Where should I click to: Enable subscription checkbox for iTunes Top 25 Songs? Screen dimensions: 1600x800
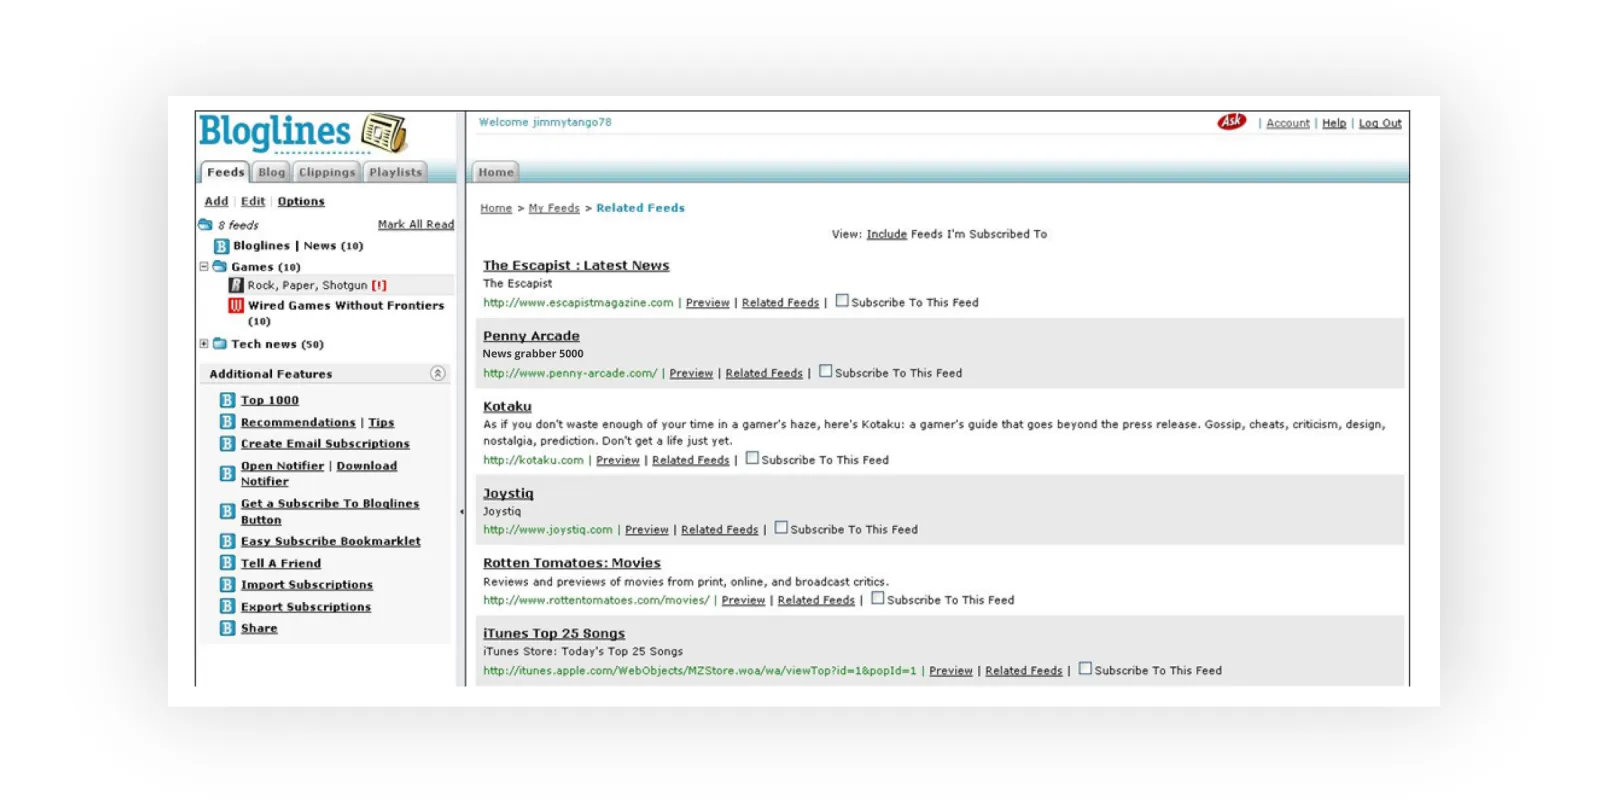click(x=1085, y=669)
